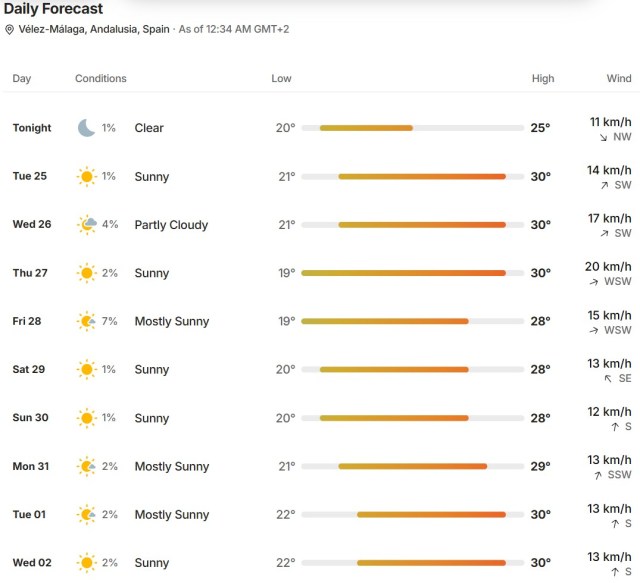The image size is (640, 583).
Task: Click the mostly sunny icon for Fri 28
Action: point(87,321)
